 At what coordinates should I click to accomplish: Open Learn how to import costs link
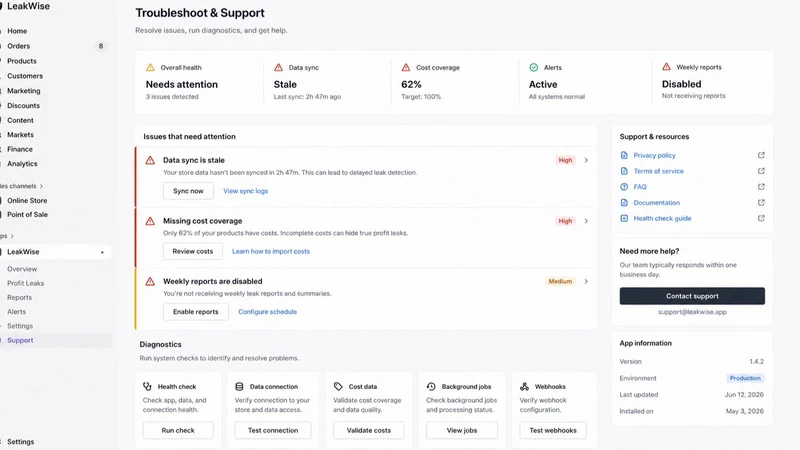pyautogui.click(x=271, y=252)
